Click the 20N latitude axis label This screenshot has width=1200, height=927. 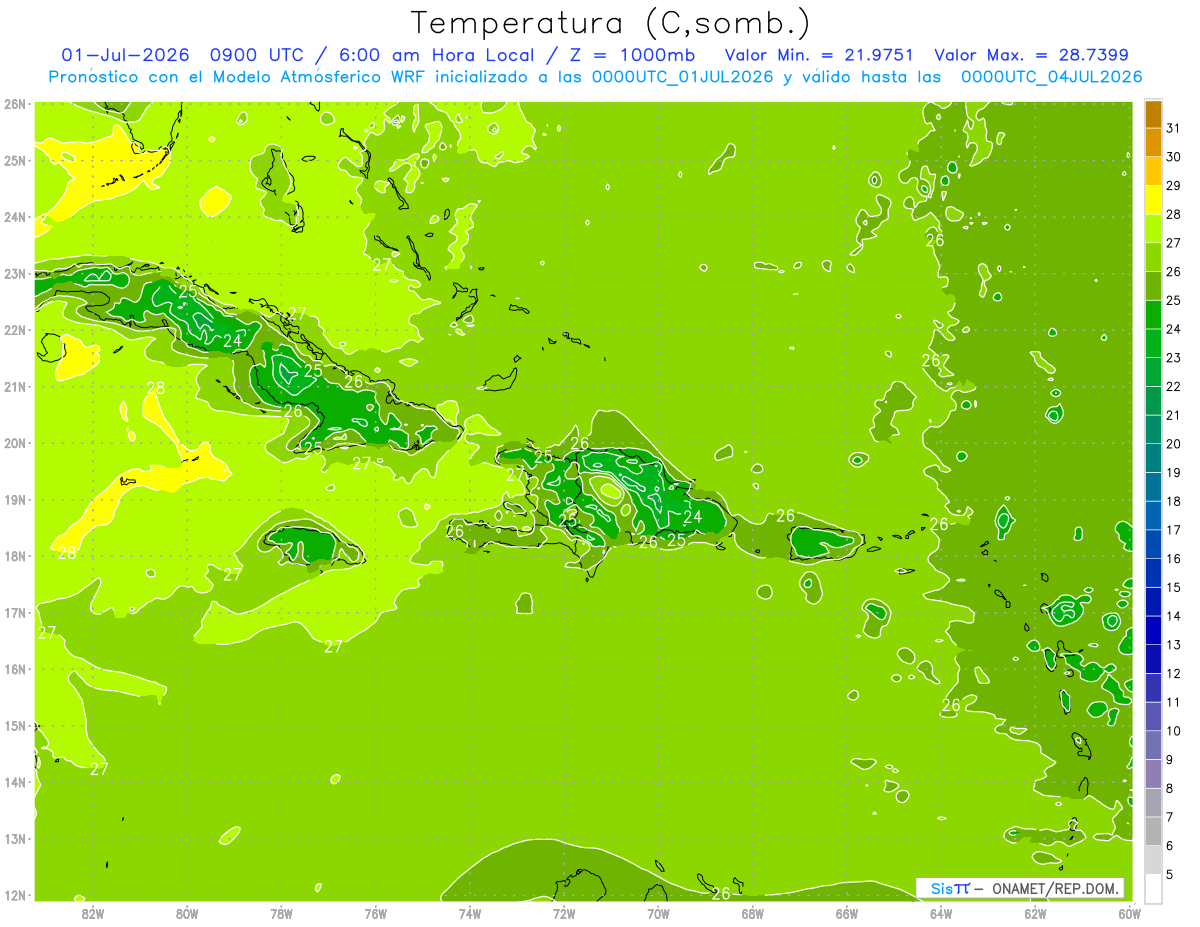[15, 443]
